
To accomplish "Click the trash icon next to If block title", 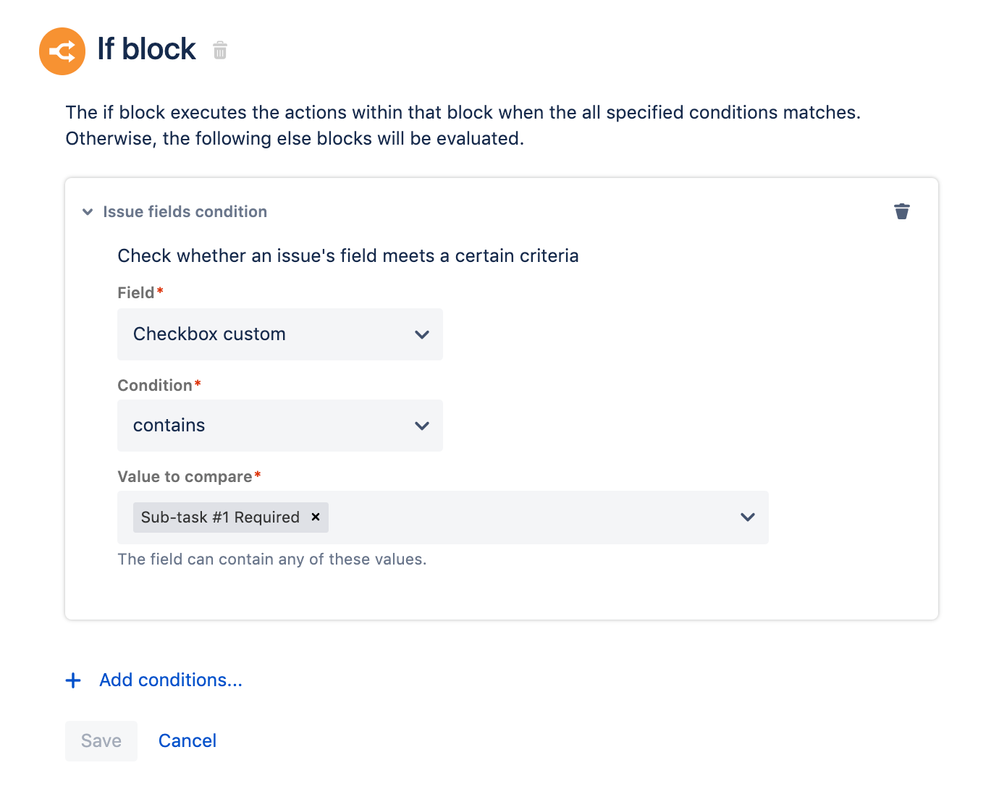I will (x=219, y=50).
